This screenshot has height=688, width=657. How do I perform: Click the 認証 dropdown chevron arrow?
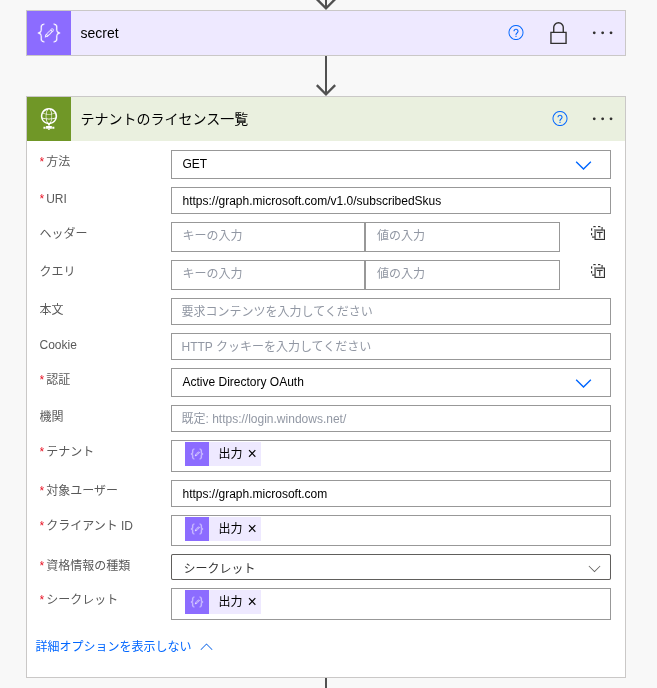[x=583, y=383]
